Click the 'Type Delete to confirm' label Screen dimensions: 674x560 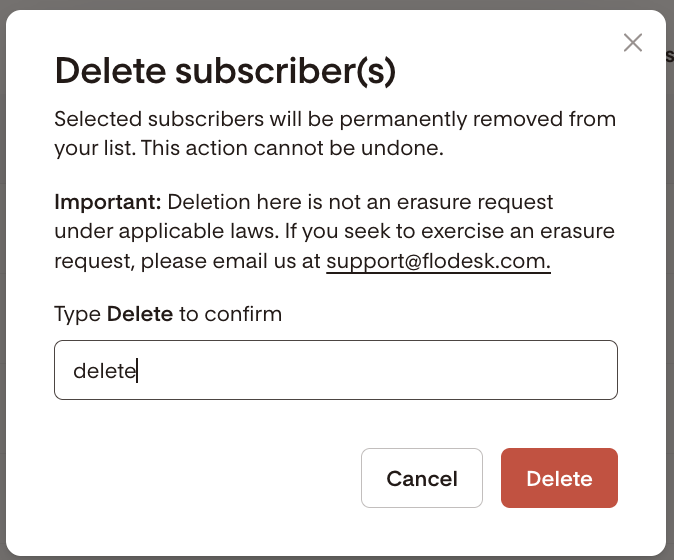pos(168,314)
